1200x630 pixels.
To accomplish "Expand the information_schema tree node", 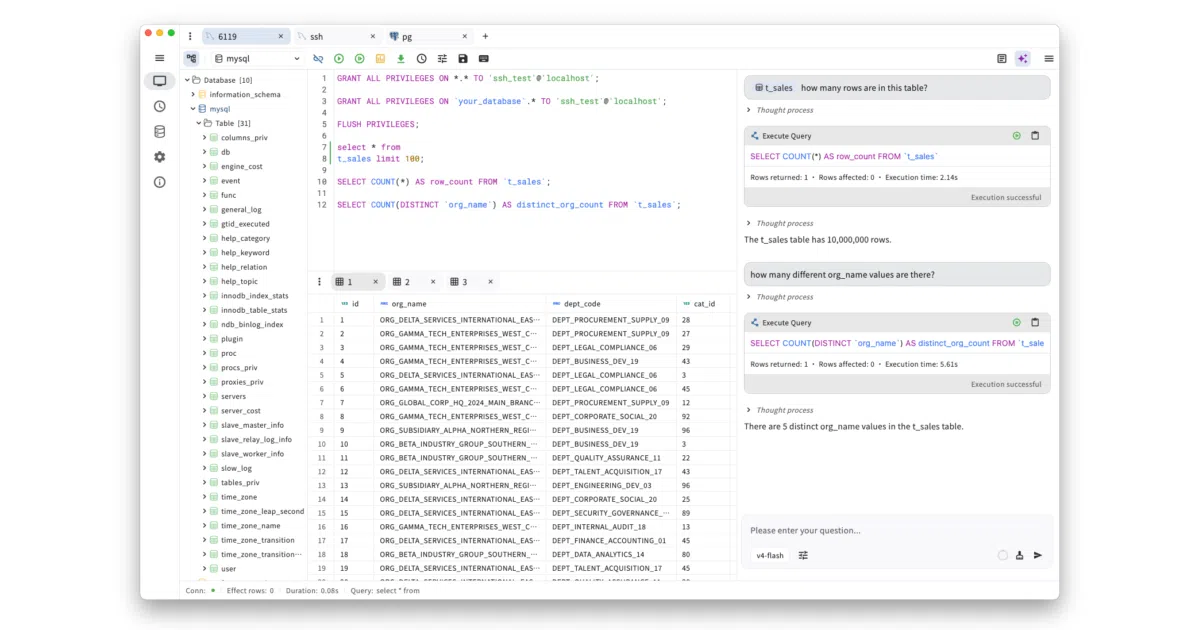I will [191, 94].
